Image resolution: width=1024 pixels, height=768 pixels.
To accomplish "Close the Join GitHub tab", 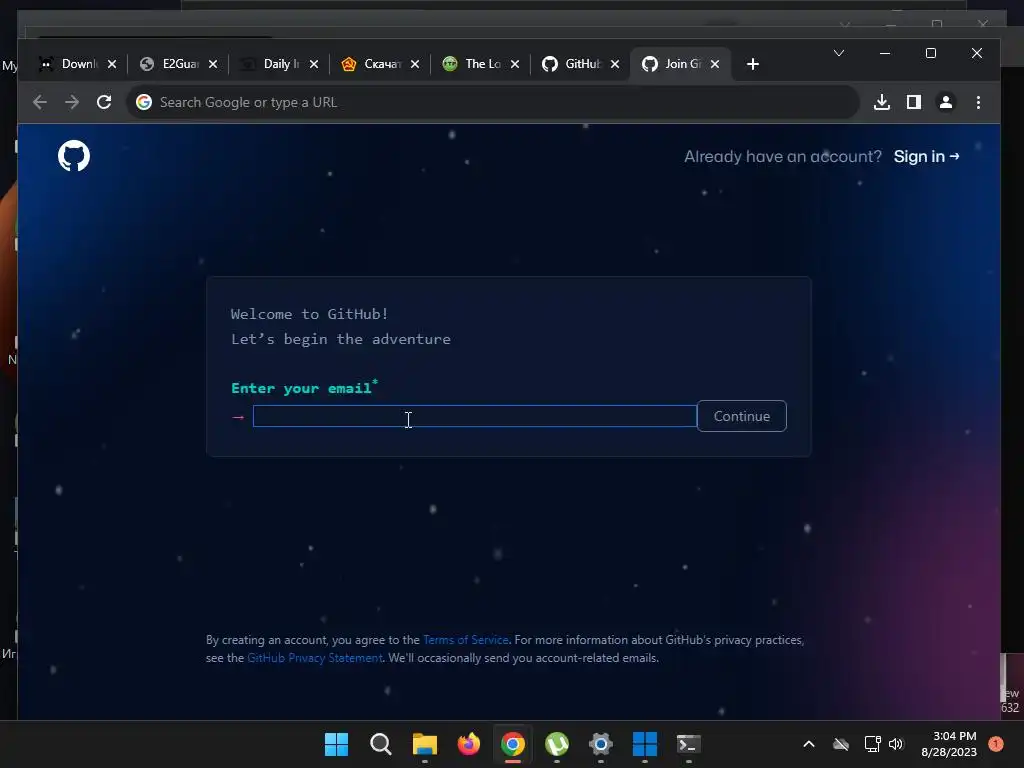I will pyautogui.click(x=715, y=64).
